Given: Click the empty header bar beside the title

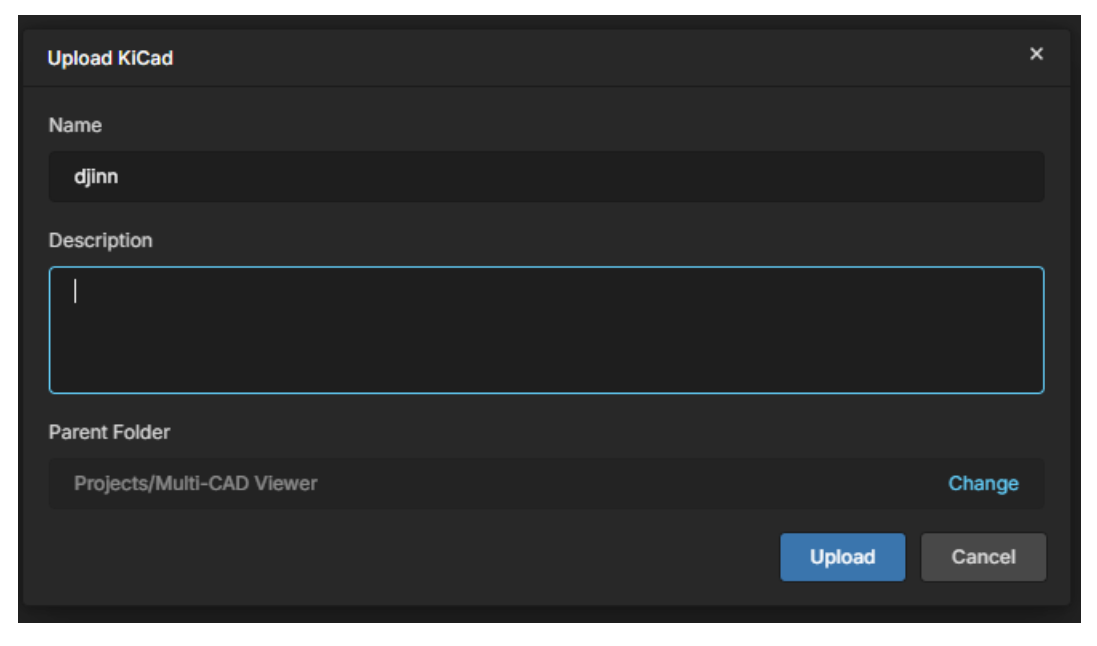Looking at the screenshot, I should coord(600,58).
